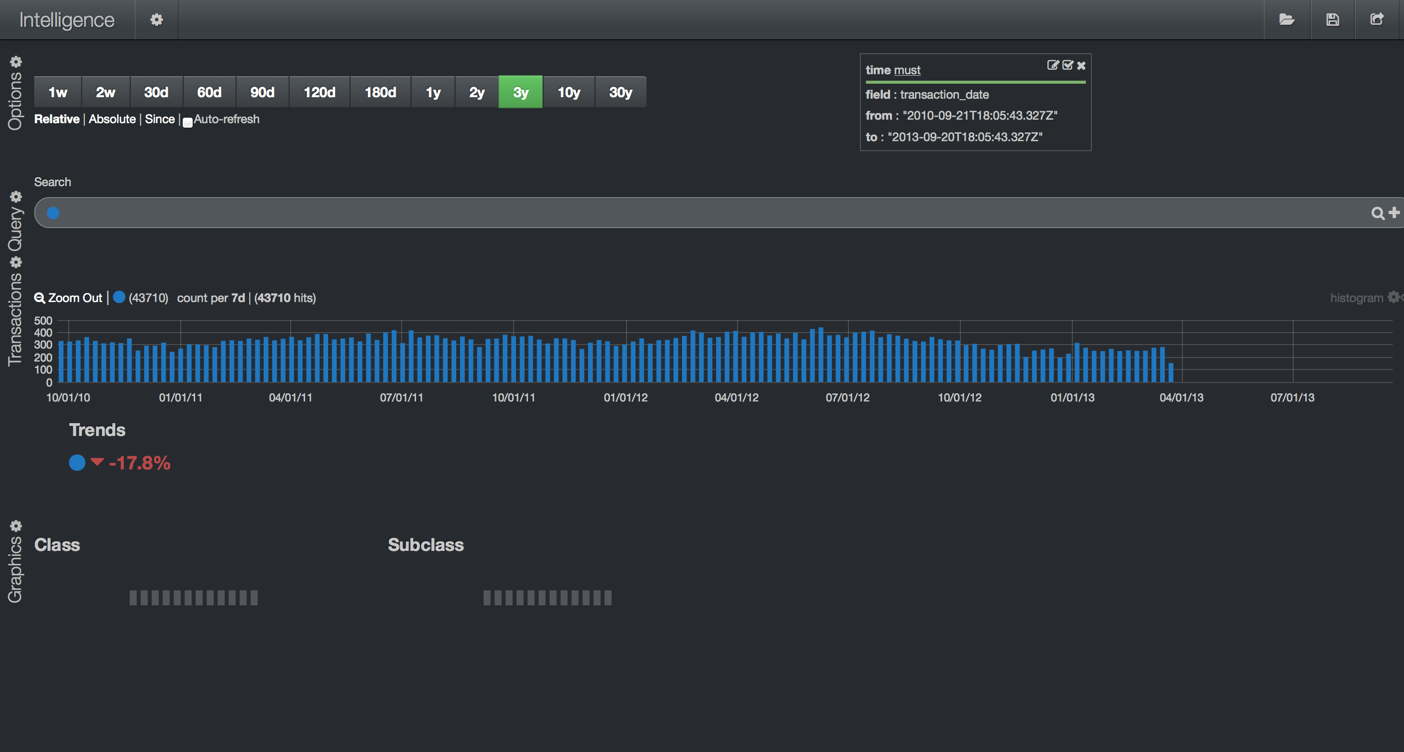
Task: Switch to Absolute time mode
Action: coord(112,119)
